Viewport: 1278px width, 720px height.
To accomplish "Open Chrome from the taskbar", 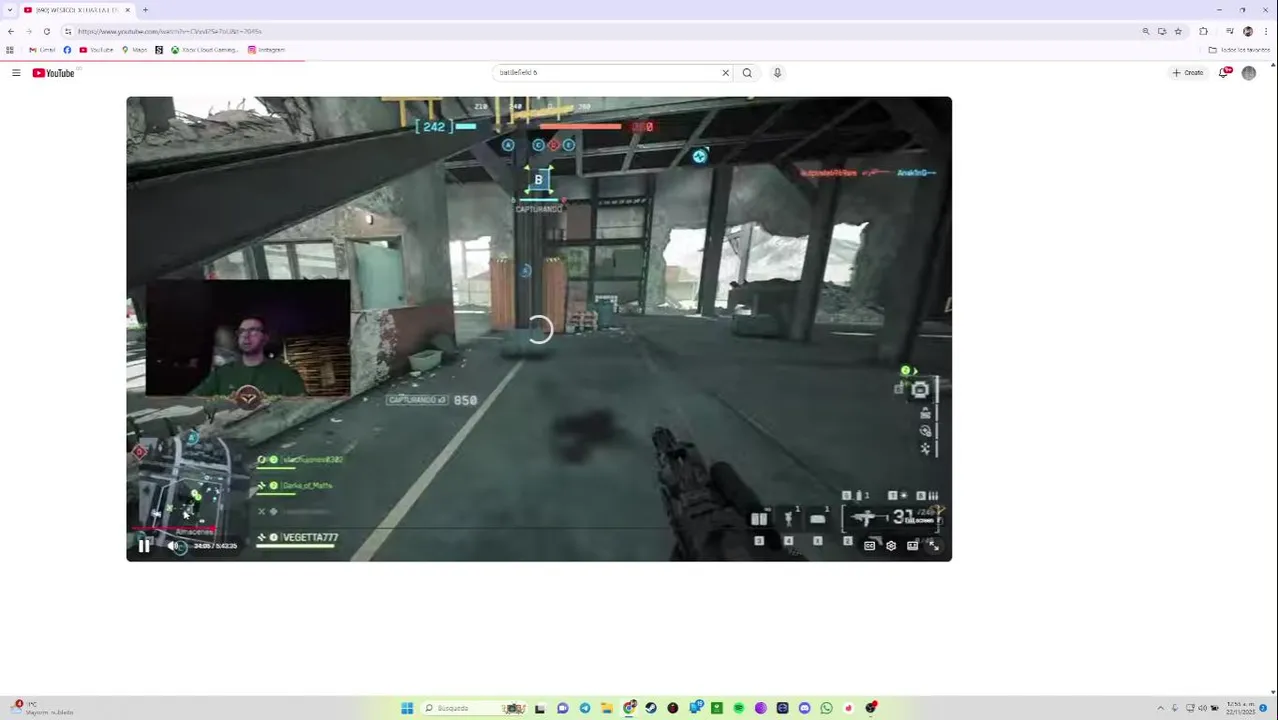I will pyautogui.click(x=628, y=708).
